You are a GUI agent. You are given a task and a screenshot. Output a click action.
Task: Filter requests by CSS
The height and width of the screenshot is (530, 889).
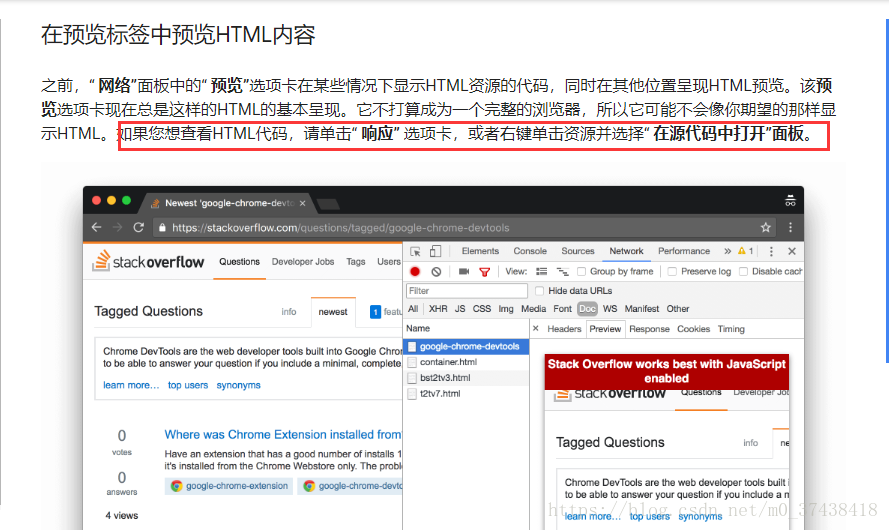coord(482,309)
